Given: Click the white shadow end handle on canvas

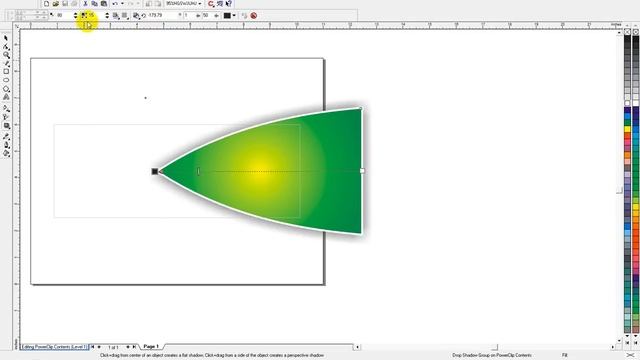Looking at the screenshot, I should coord(362,171).
